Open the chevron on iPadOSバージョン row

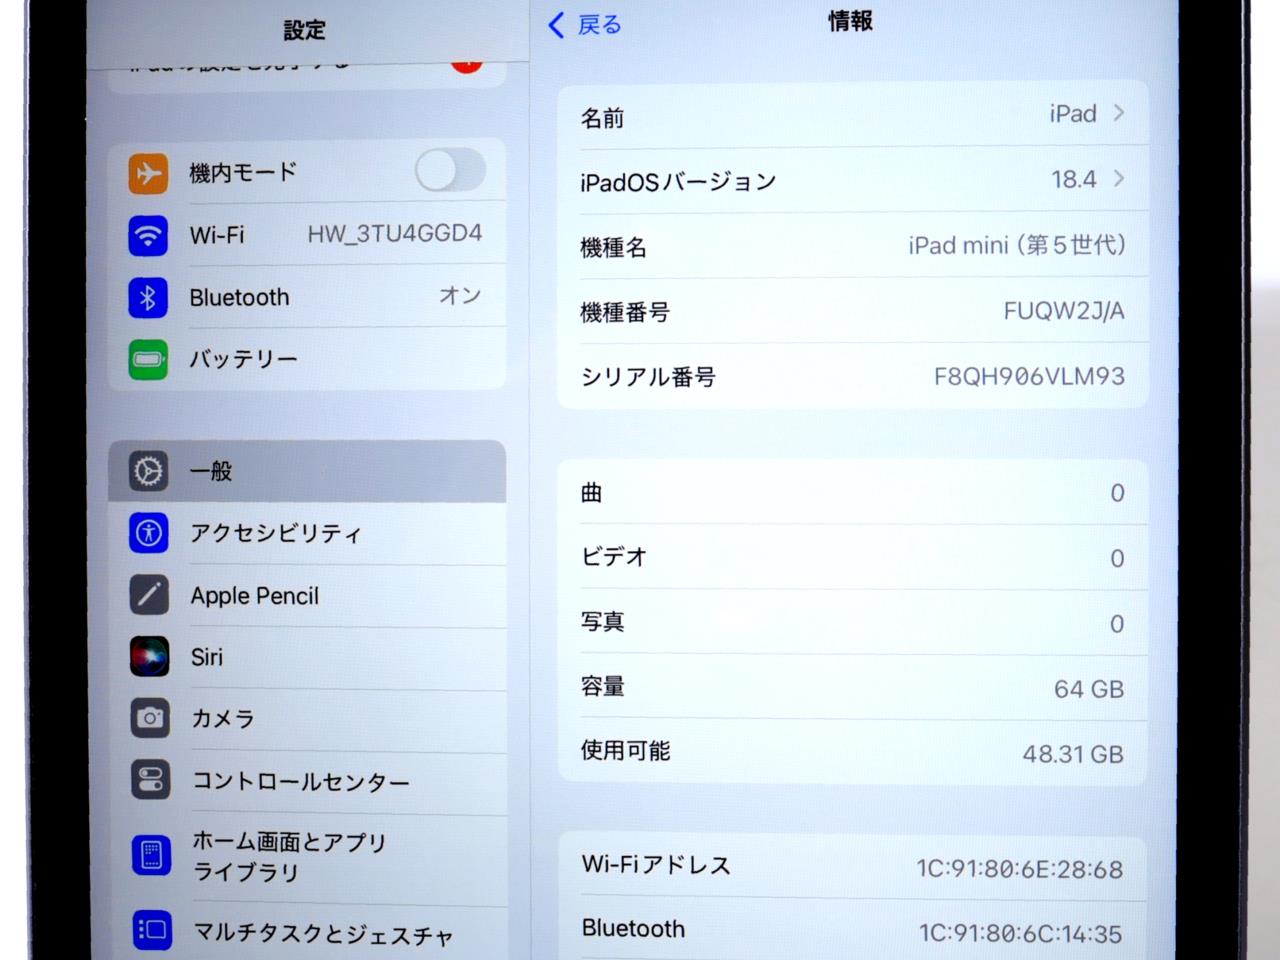pos(1119,179)
